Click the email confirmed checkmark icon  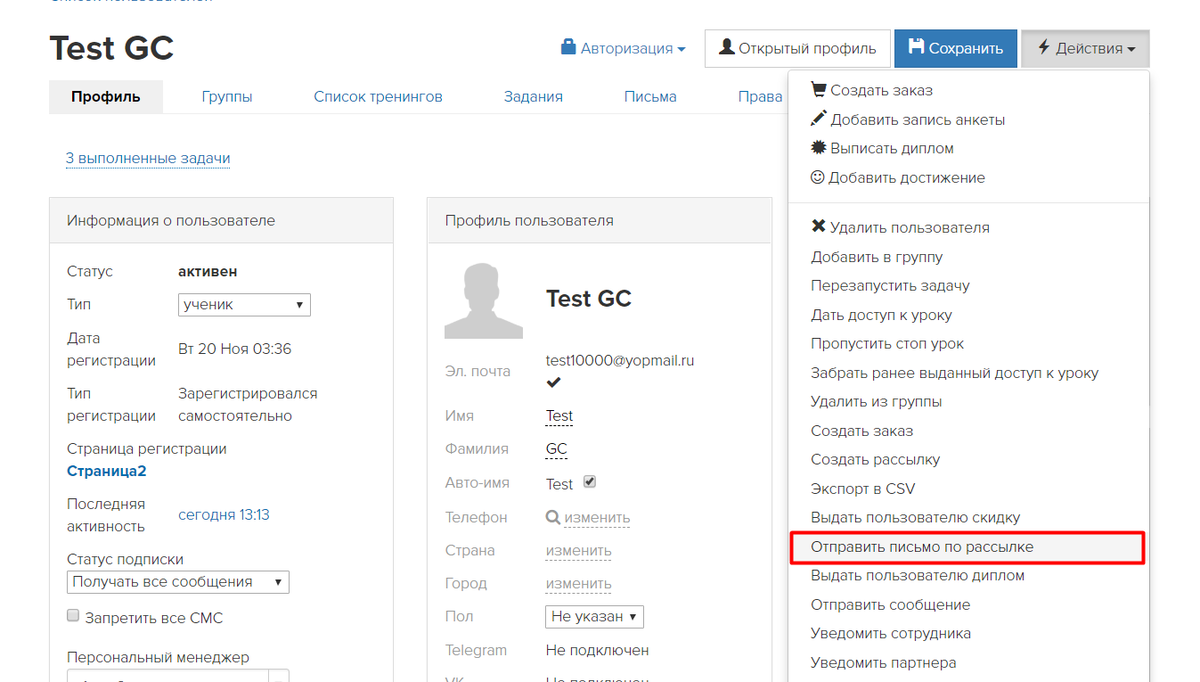click(x=553, y=382)
